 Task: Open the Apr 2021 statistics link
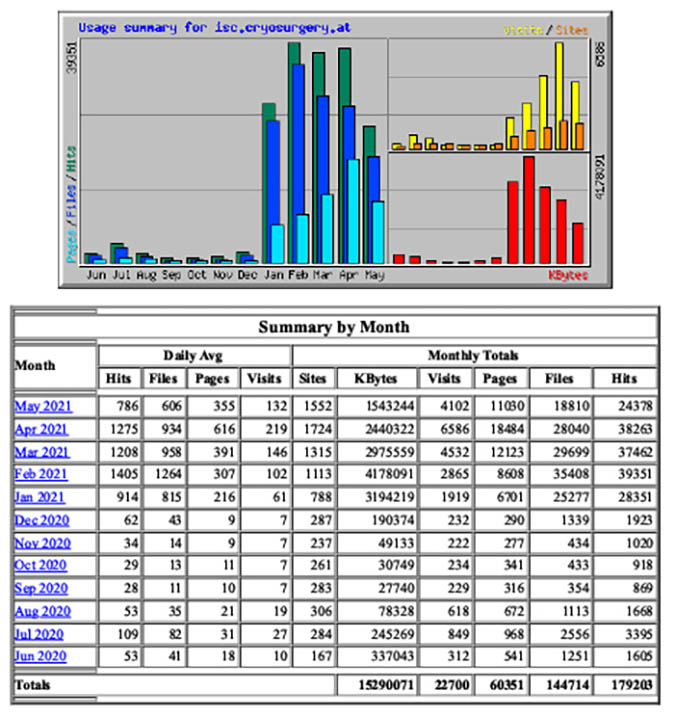[x=41, y=429]
